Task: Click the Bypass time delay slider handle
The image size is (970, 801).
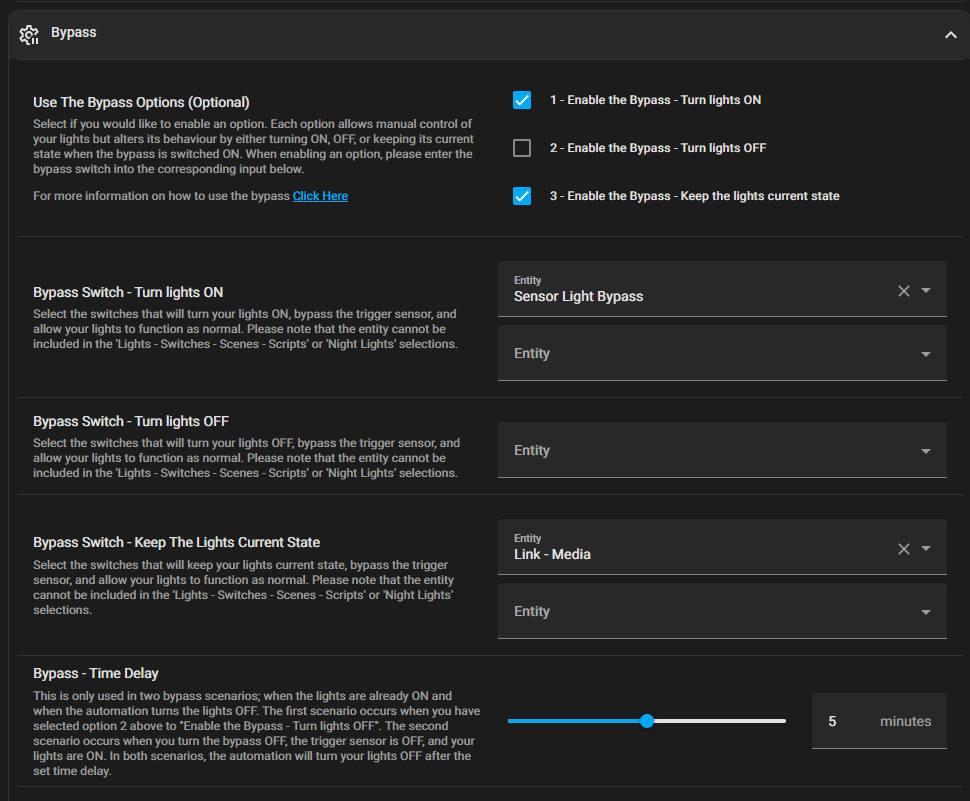Action: (x=647, y=721)
